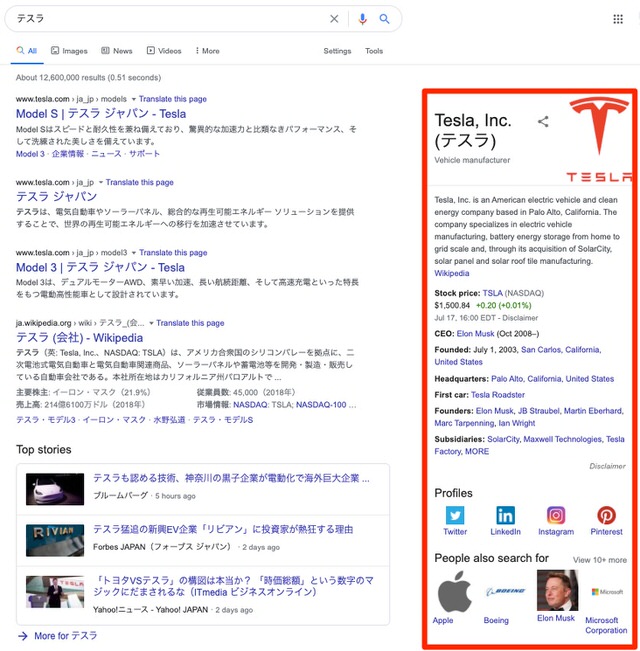Open the TSLA stock ticker link
This screenshot has height=651, width=640.
[492, 293]
